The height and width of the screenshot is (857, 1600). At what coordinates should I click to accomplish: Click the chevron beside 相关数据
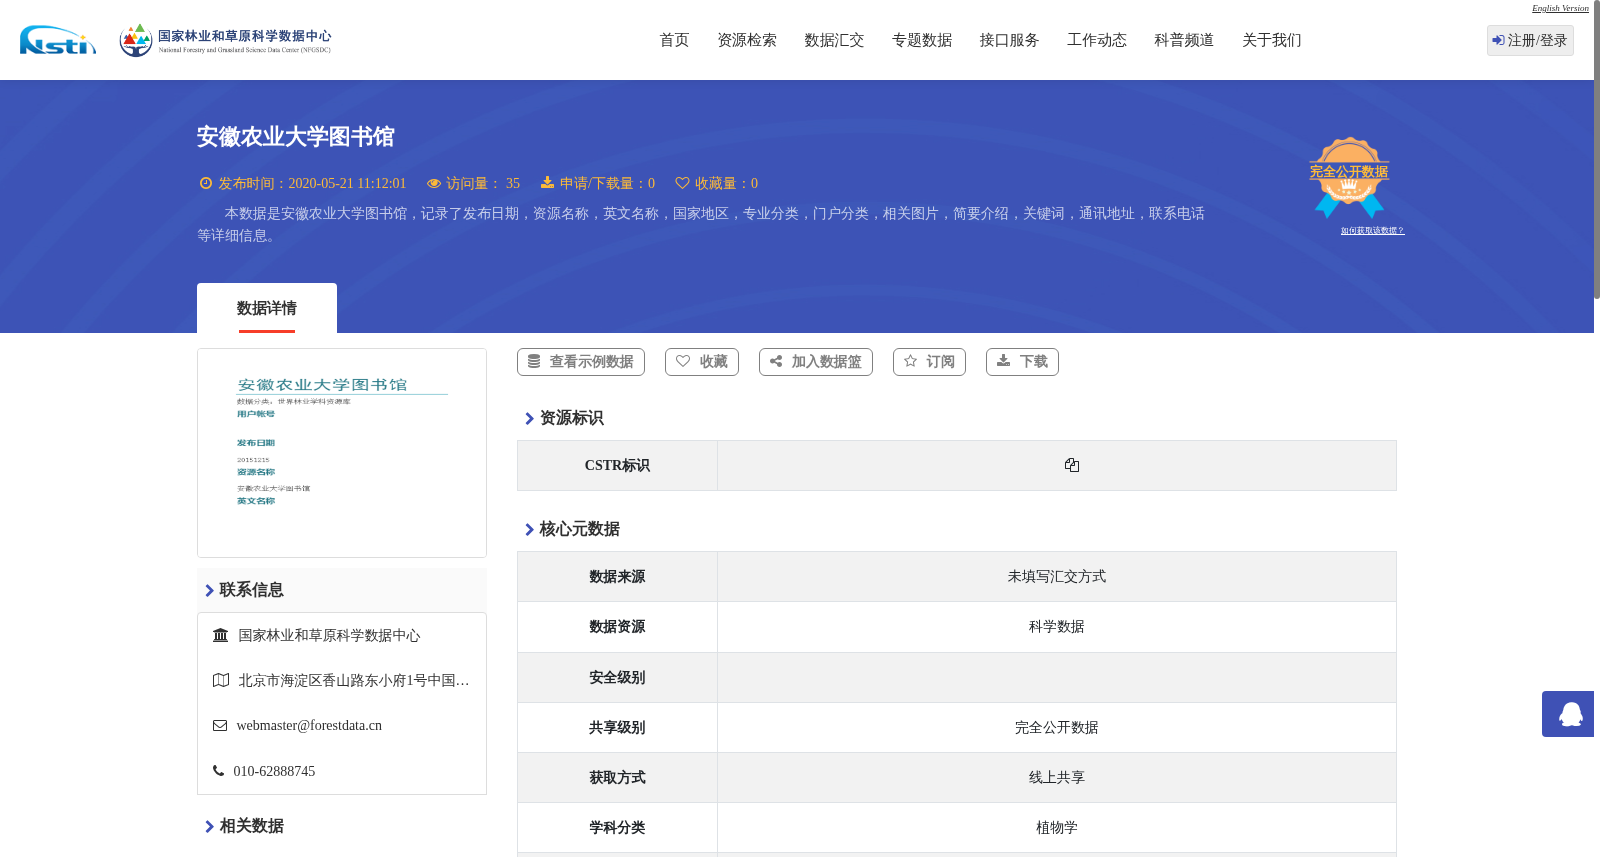click(x=210, y=826)
